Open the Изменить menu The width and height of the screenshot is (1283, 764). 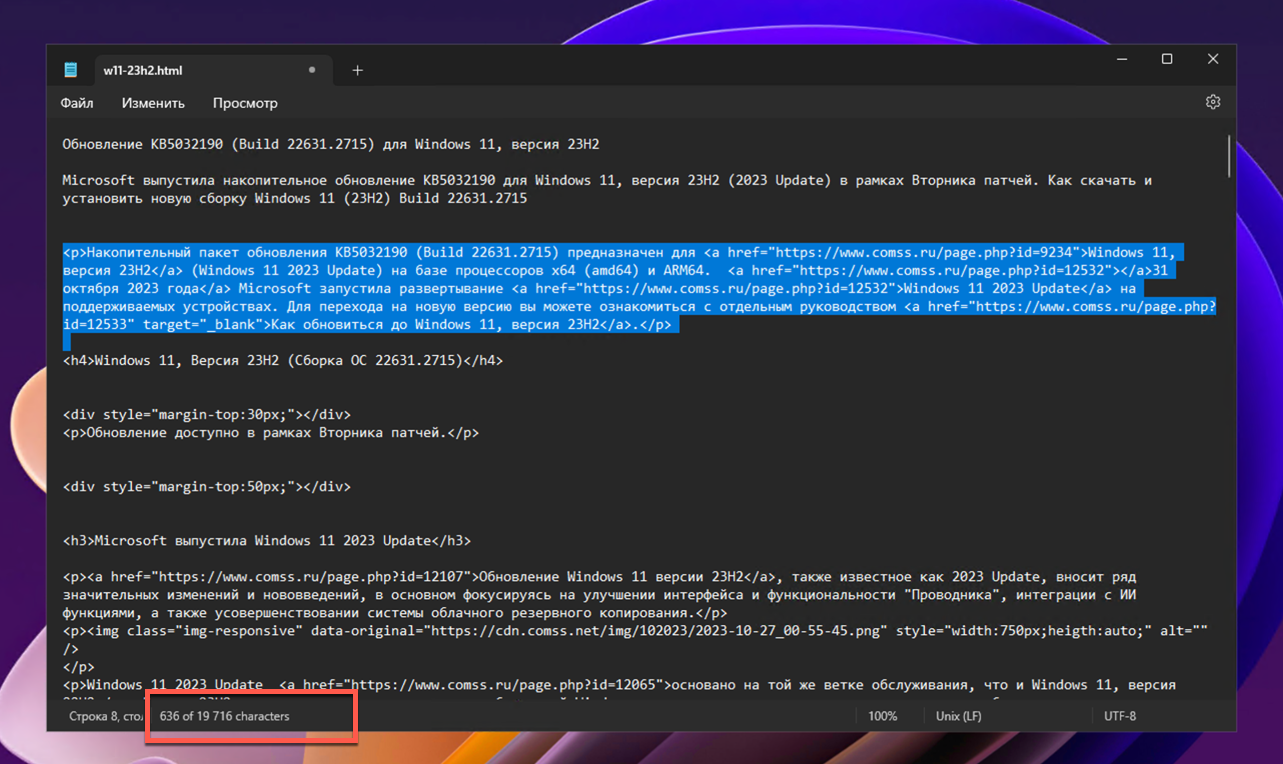[x=153, y=103]
